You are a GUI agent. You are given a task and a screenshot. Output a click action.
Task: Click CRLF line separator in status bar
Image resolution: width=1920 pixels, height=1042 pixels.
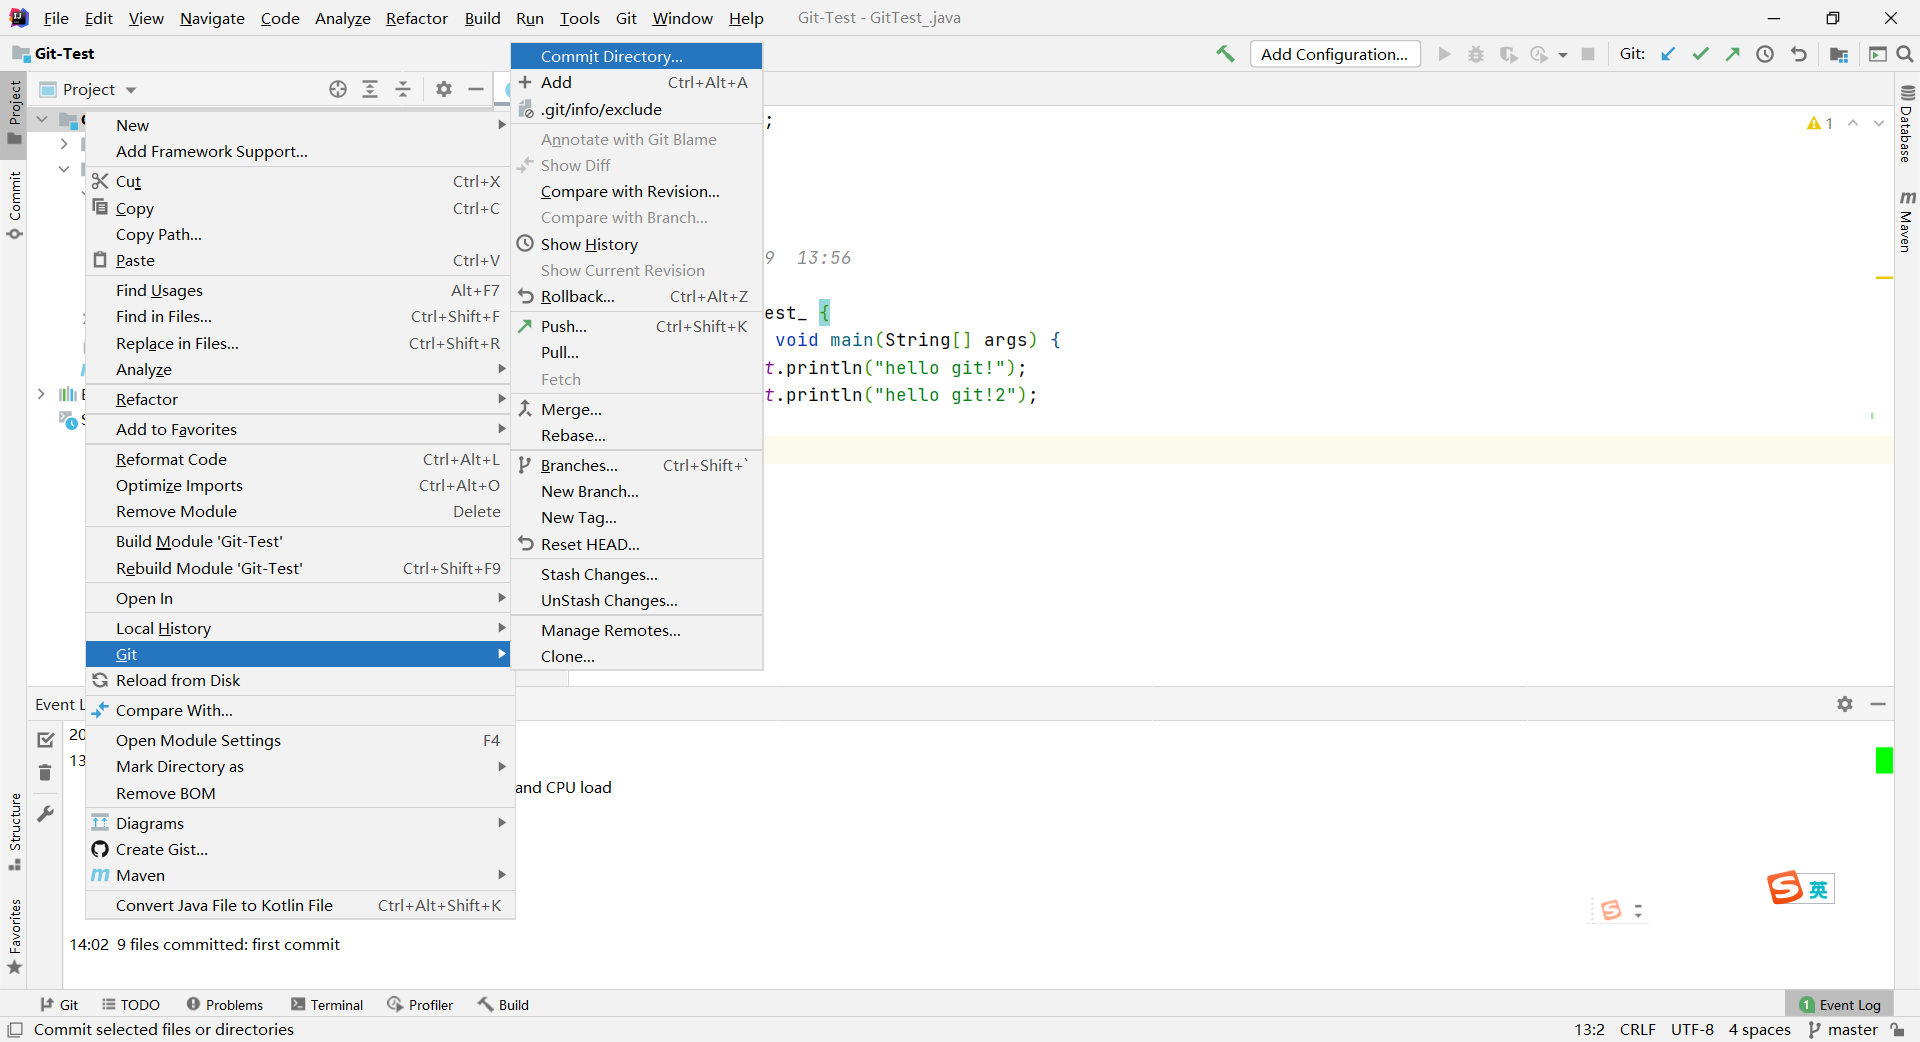[x=1638, y=1029]
